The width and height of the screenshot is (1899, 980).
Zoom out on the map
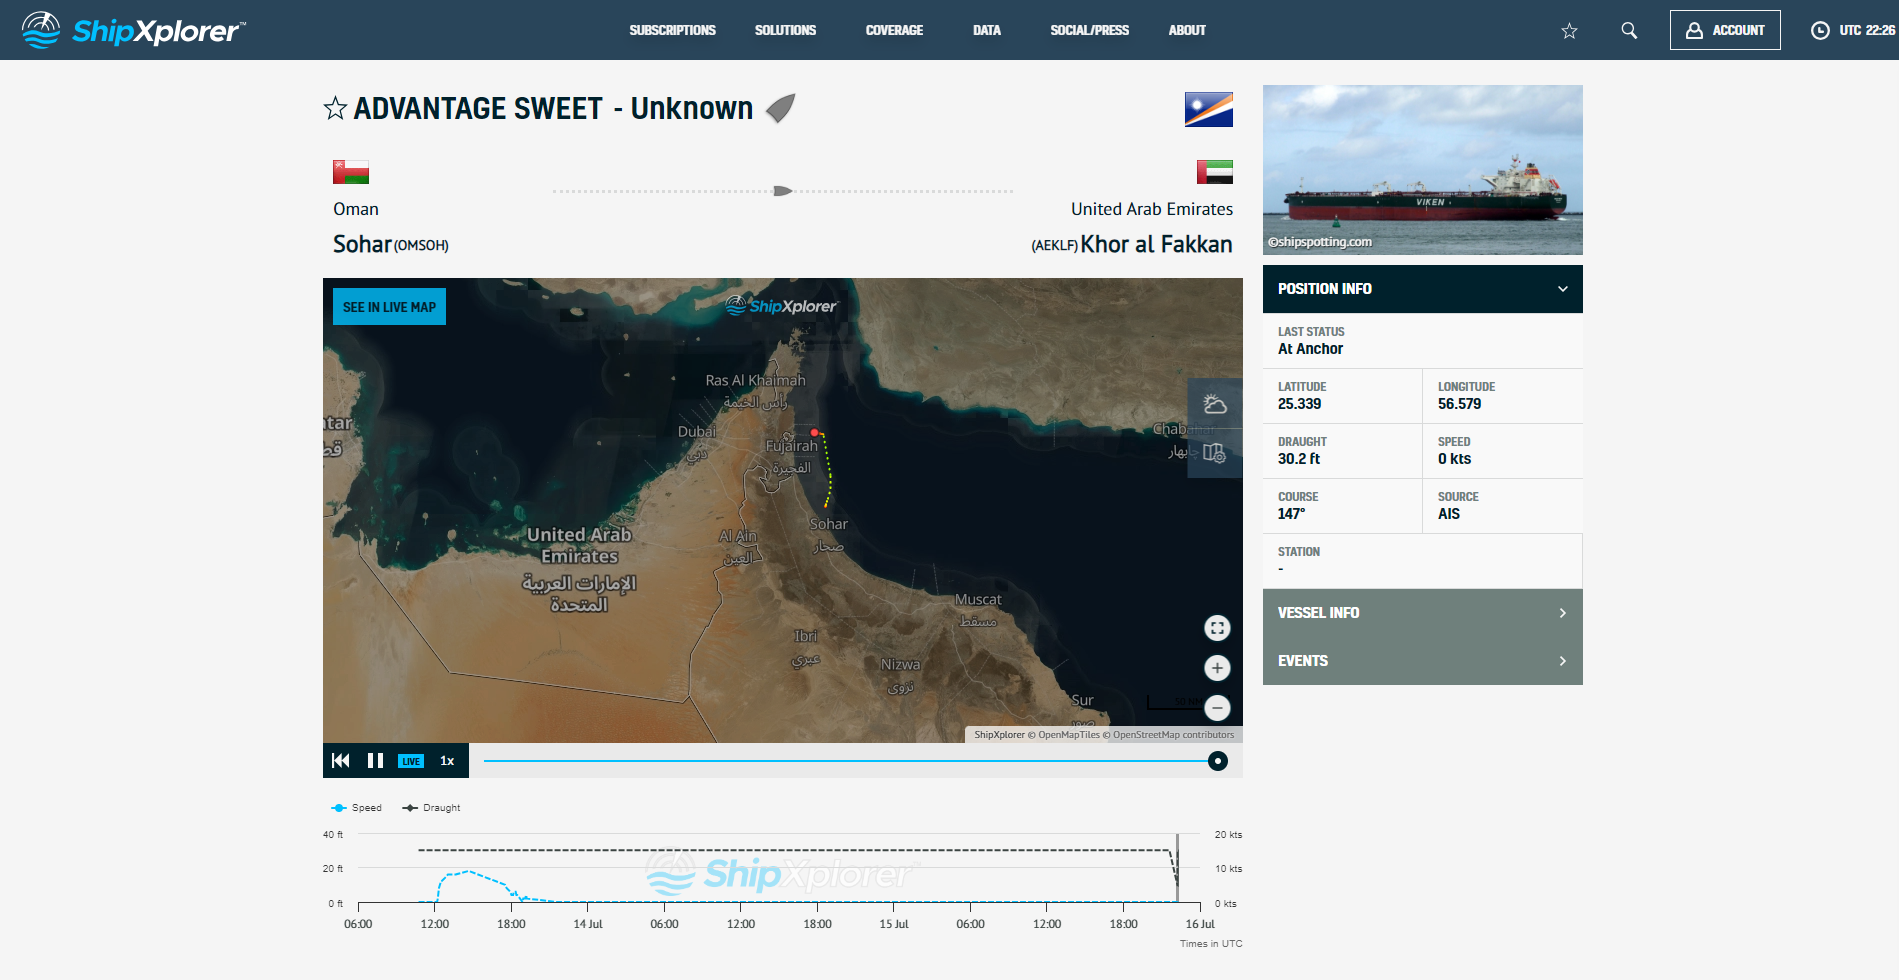(1217, 708)
